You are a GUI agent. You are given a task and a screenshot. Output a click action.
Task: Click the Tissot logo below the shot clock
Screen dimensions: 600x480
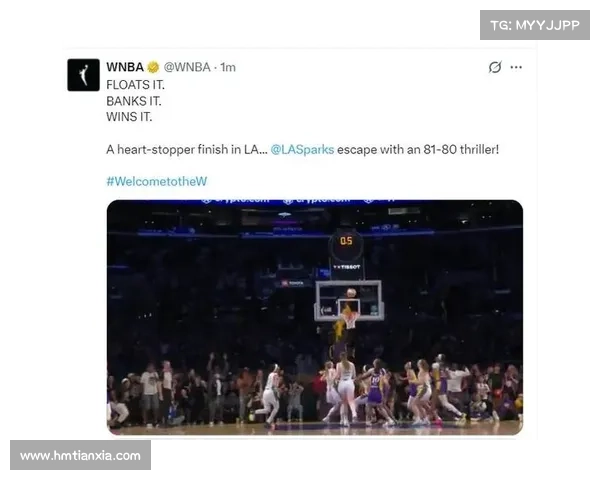(x=347, y=267)
